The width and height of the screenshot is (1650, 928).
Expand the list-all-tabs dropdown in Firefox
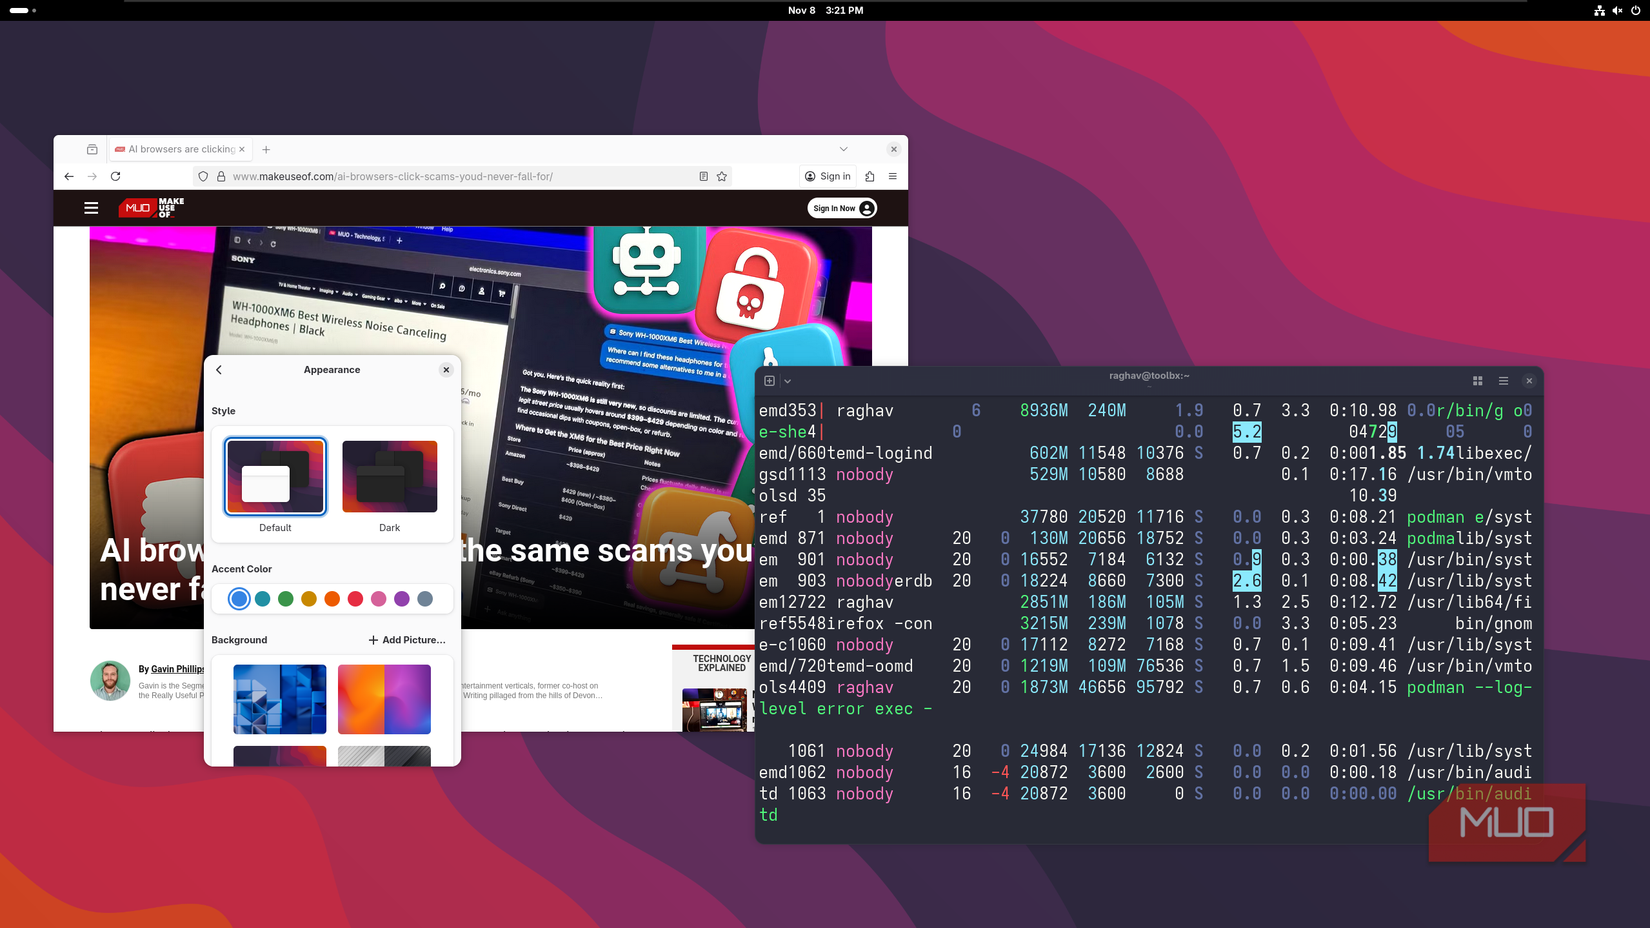tap(844, 149)
